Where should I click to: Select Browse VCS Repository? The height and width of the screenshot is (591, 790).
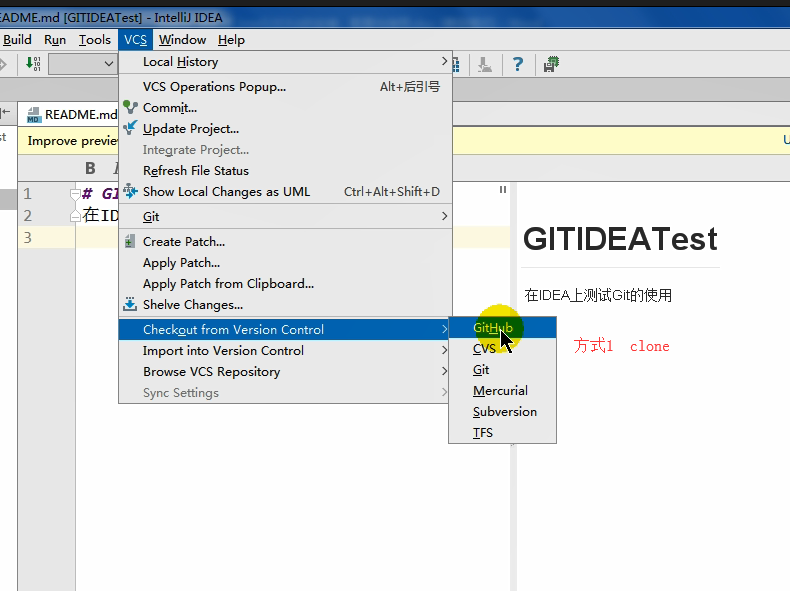[285, 371]
